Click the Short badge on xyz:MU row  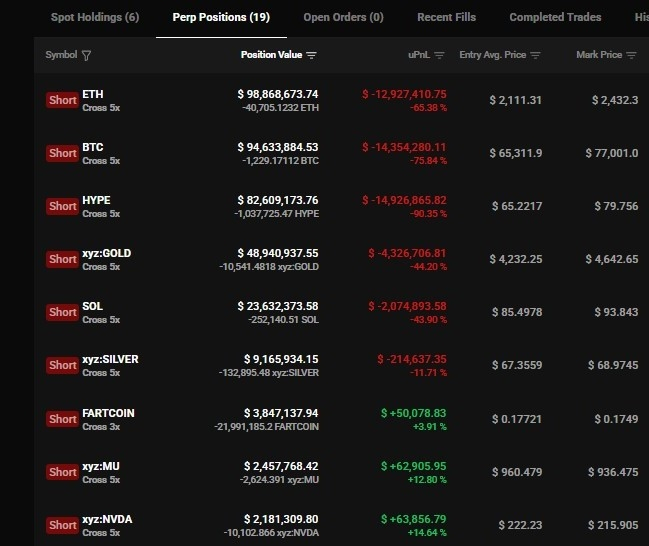(62, 472)
